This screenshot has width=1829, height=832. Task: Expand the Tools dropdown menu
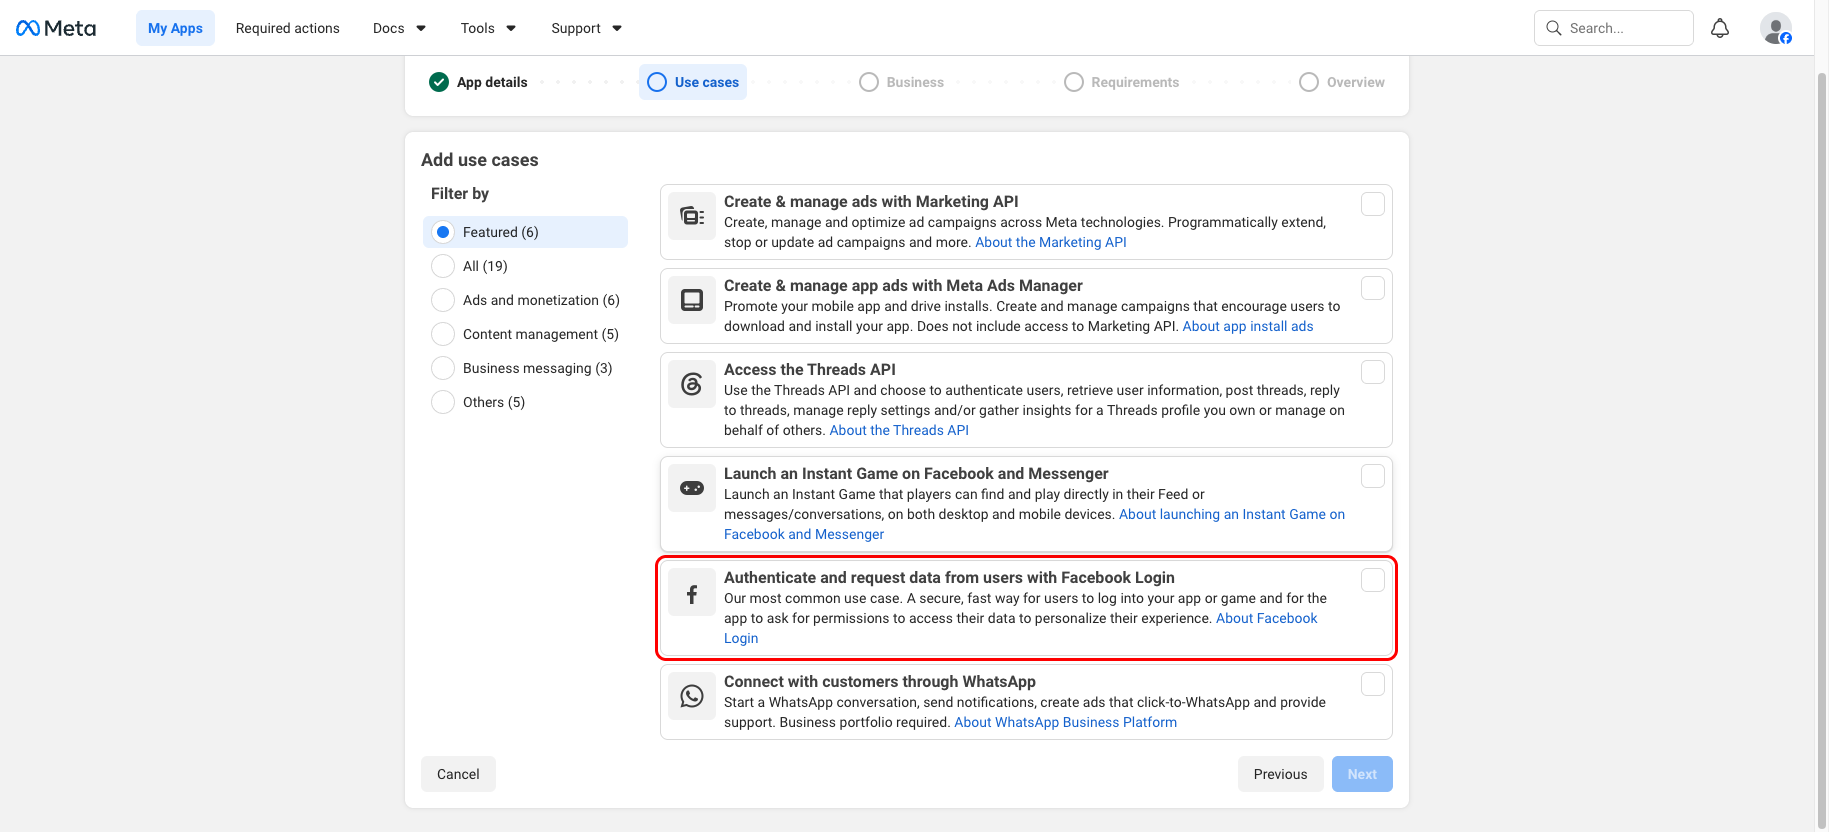(x=488, y=28)
